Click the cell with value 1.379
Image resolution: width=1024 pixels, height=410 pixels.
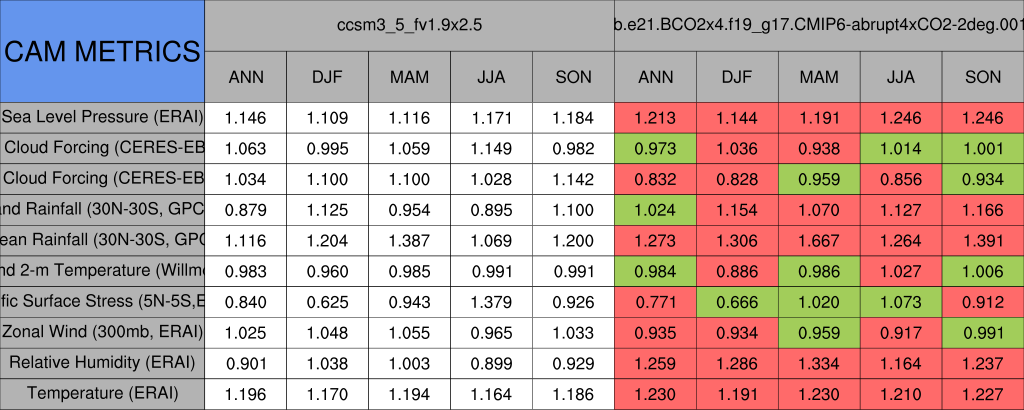491,301
